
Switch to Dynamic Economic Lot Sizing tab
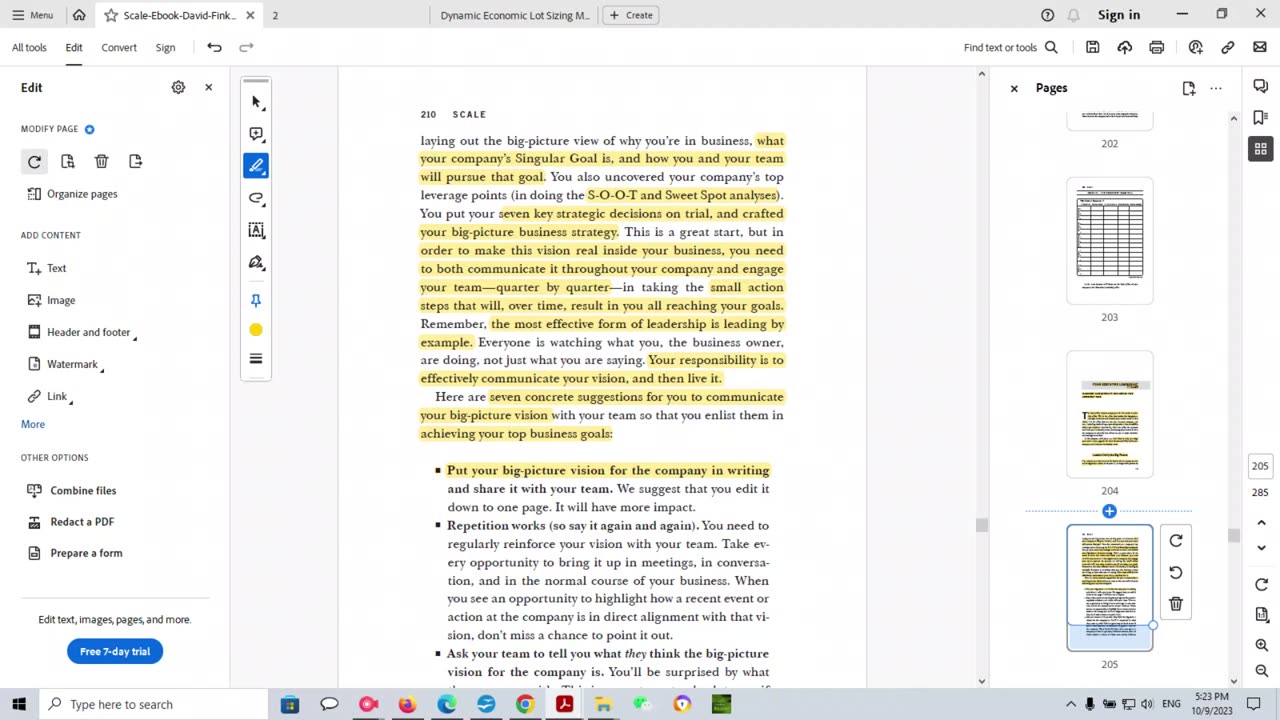coord(515,15)
